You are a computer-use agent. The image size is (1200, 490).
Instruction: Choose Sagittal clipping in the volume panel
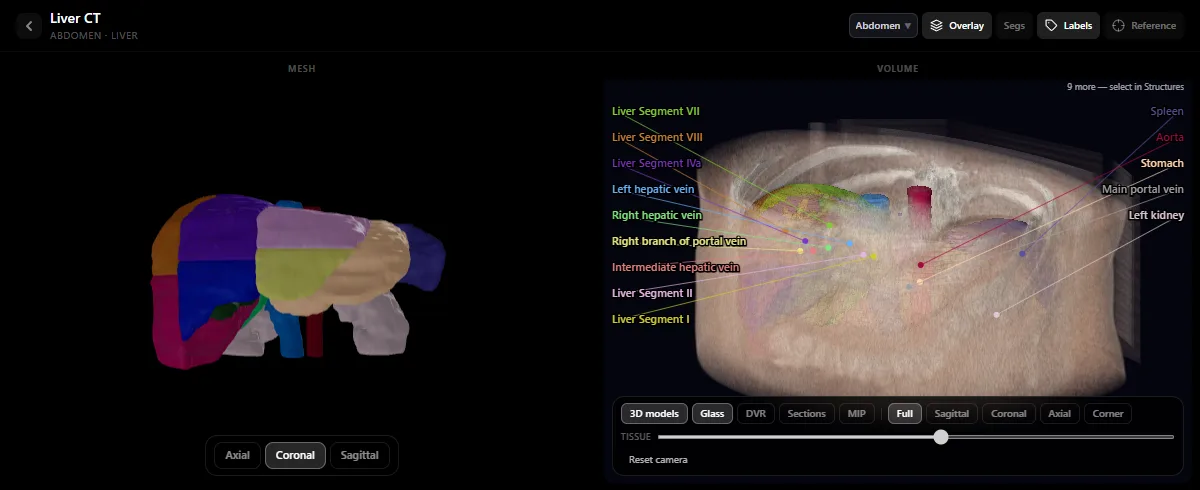(x=952, y=413)
